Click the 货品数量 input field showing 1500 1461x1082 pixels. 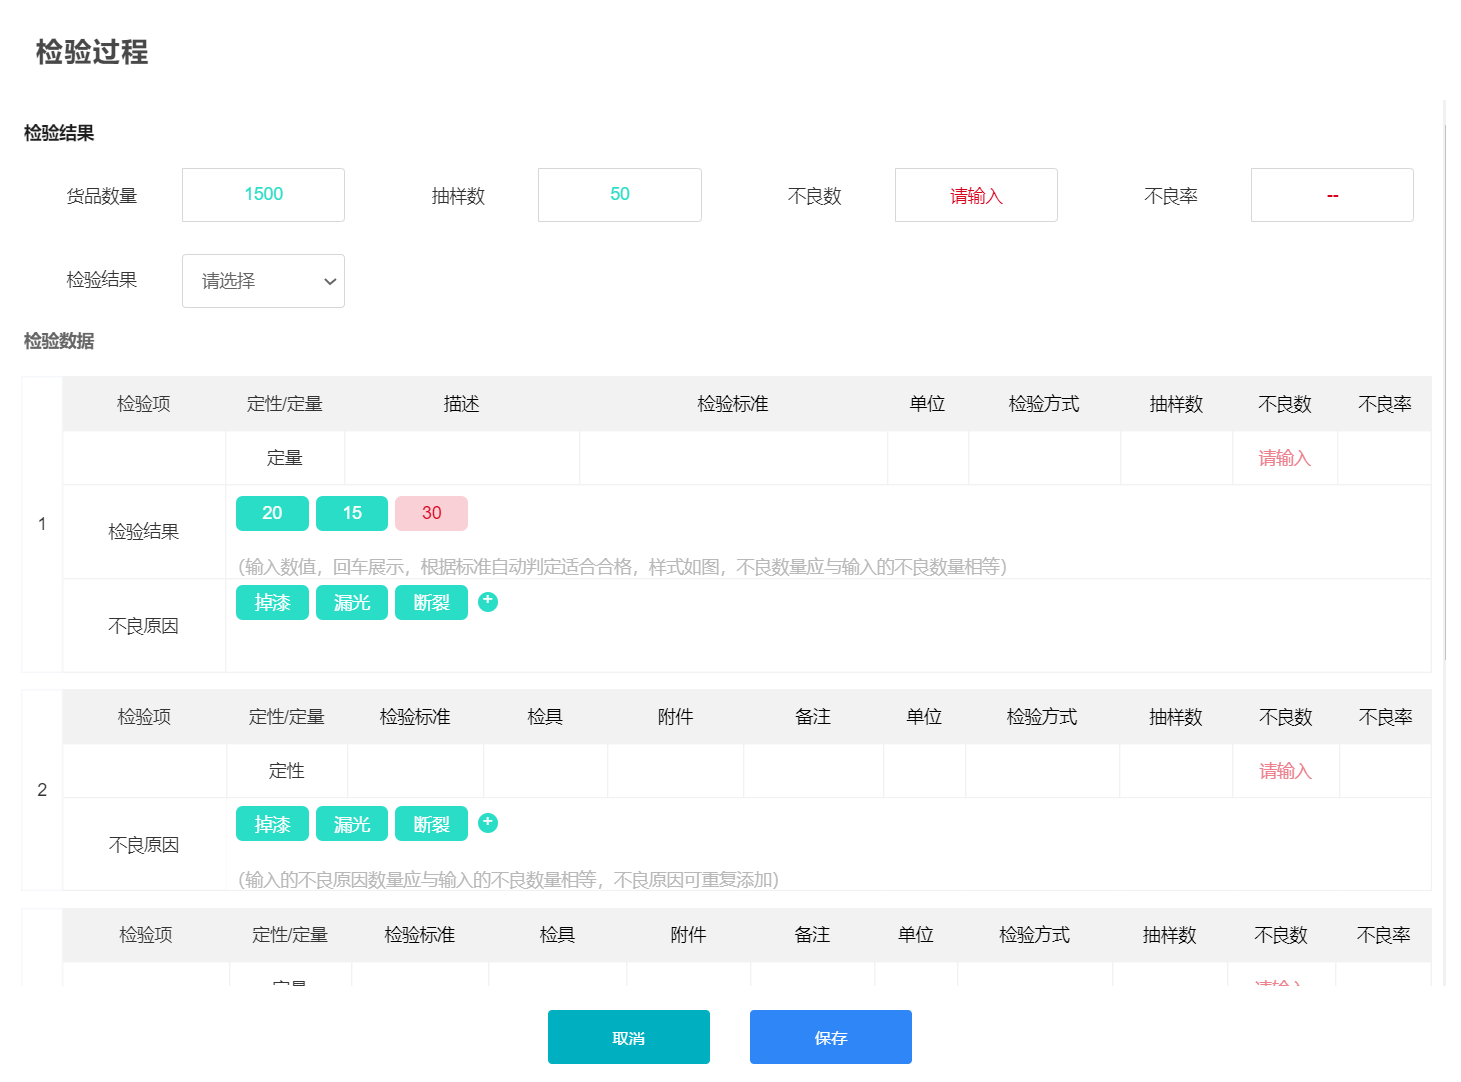(x=263, y=195)
